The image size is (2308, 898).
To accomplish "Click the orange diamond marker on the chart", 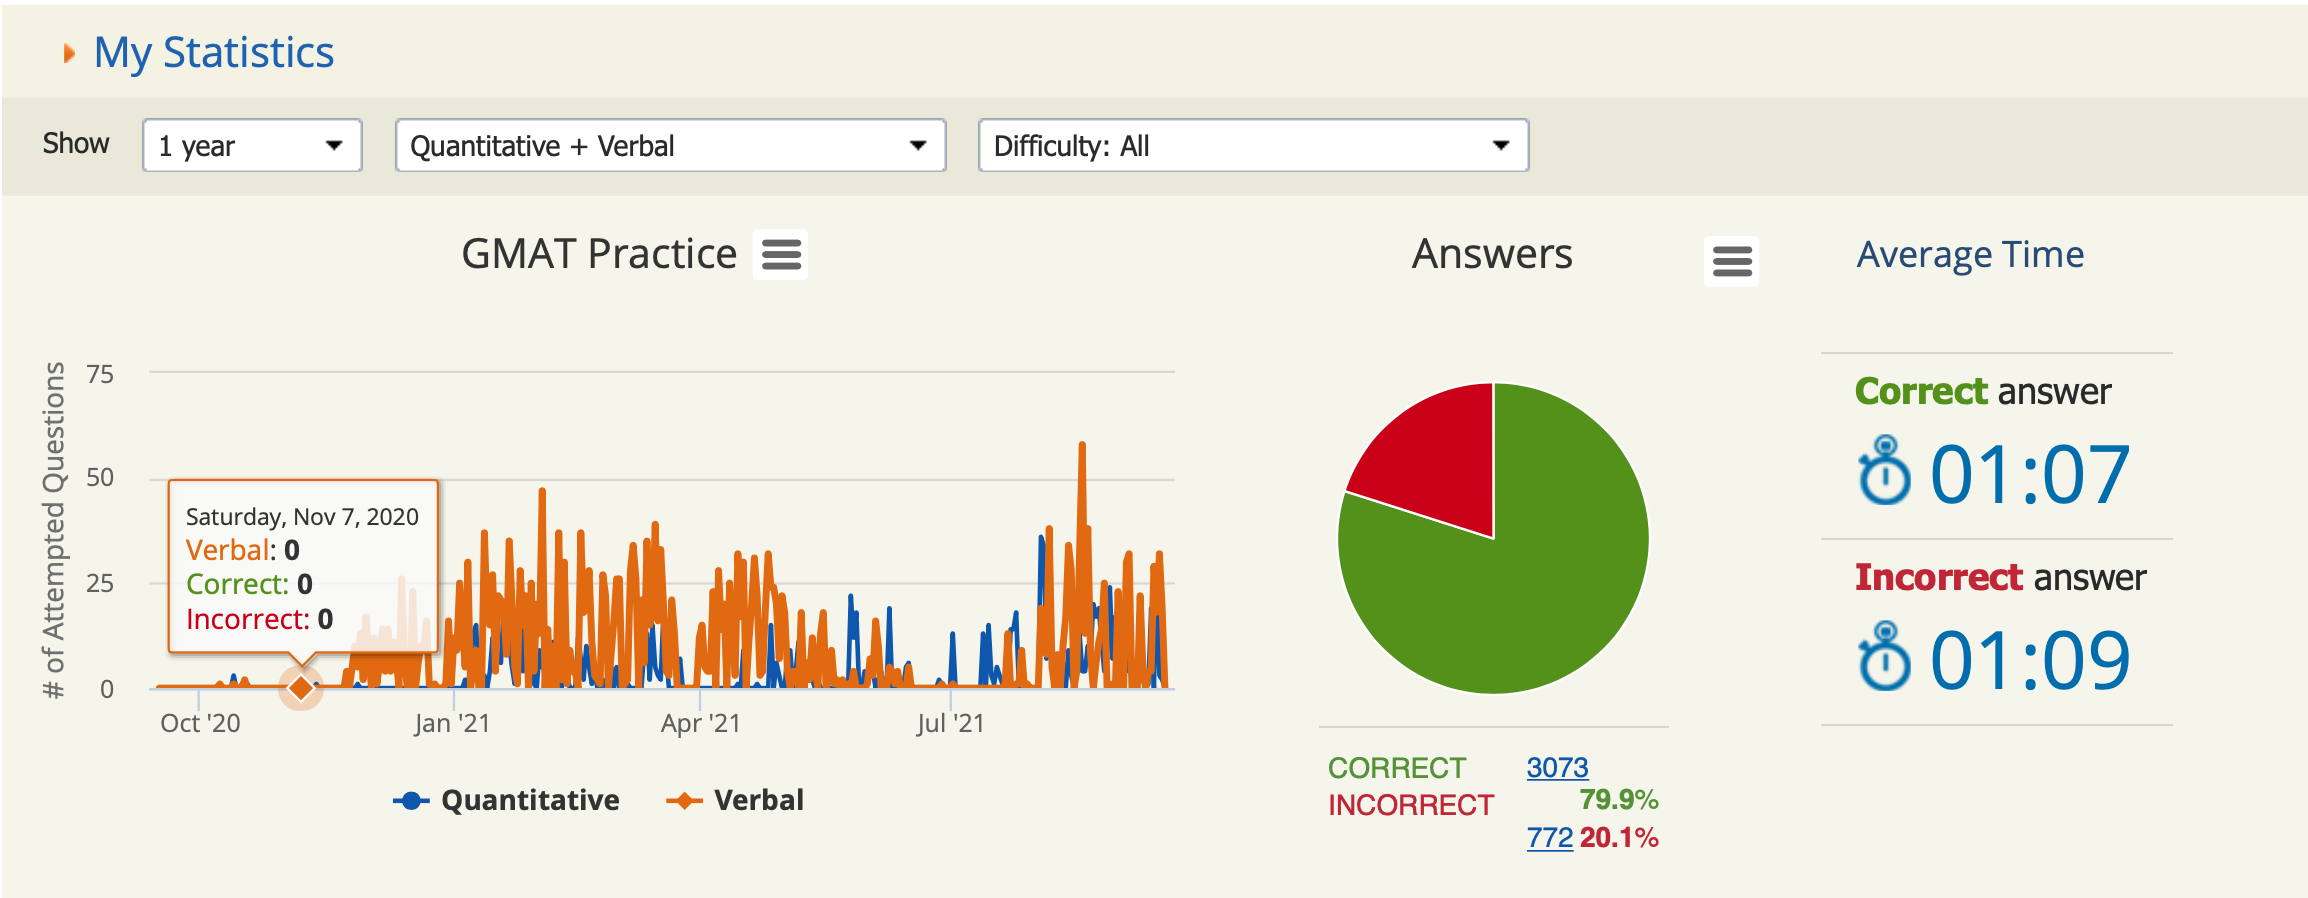I will pyautogui.click(x=301, y=687).
